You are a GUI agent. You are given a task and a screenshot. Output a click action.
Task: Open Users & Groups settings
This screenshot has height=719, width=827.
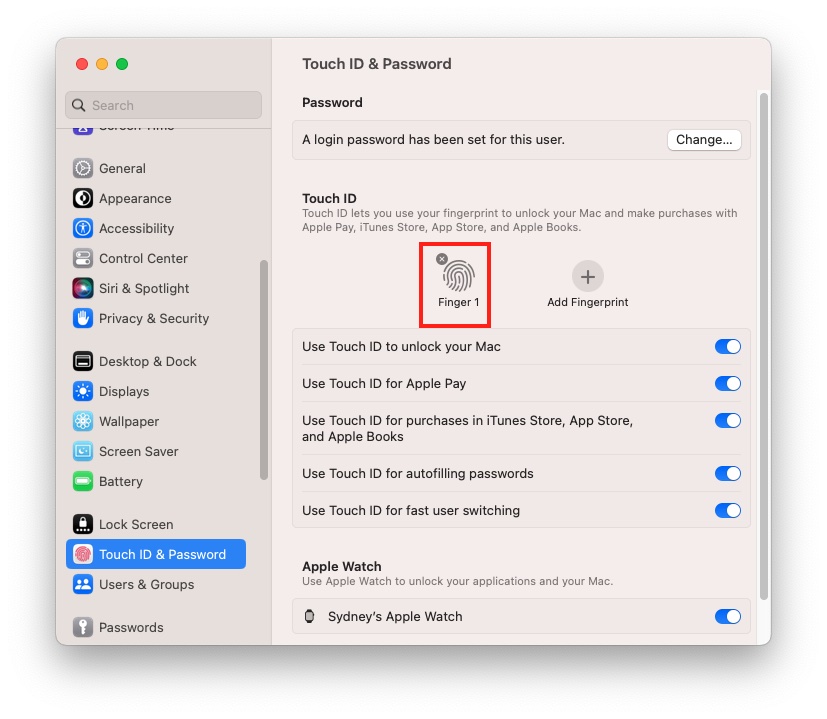(83, 584)
